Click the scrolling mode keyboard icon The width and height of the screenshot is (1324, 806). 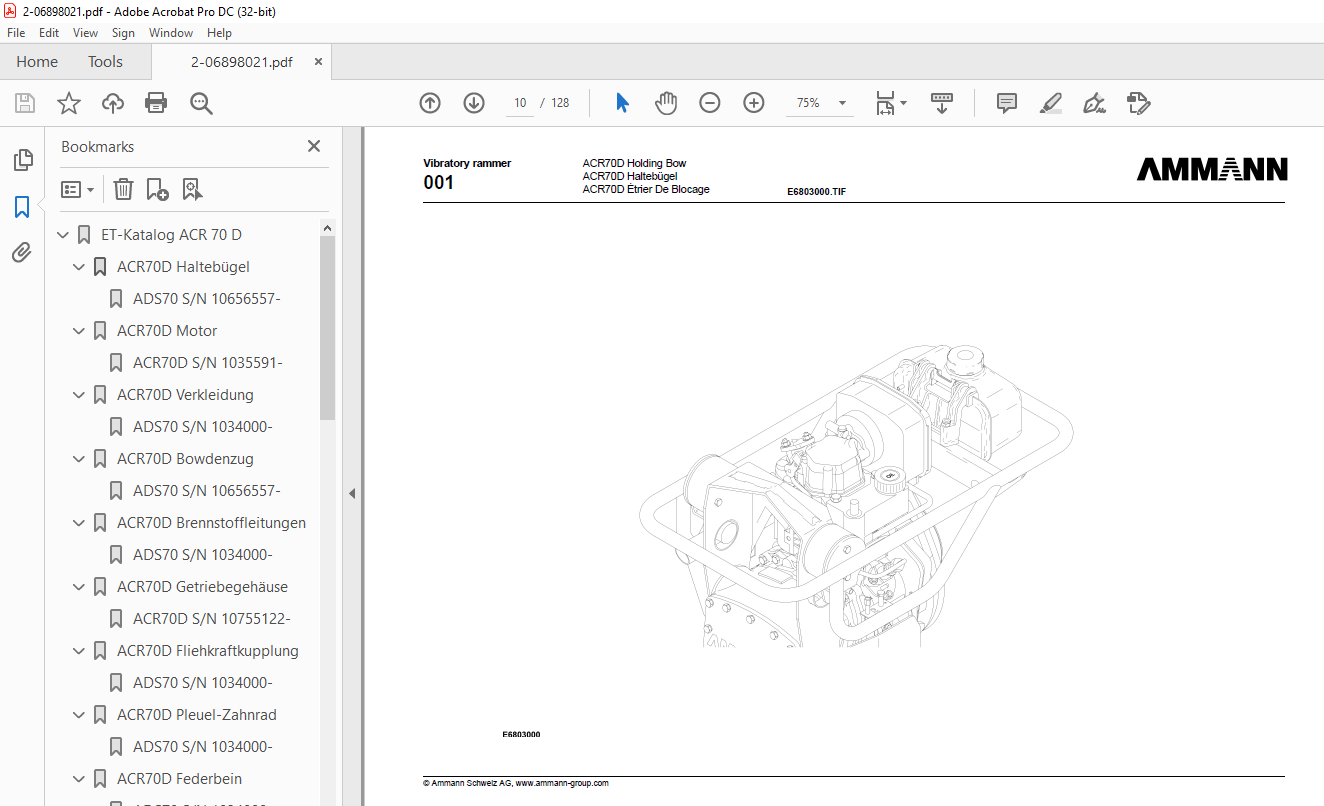(942, 103)
